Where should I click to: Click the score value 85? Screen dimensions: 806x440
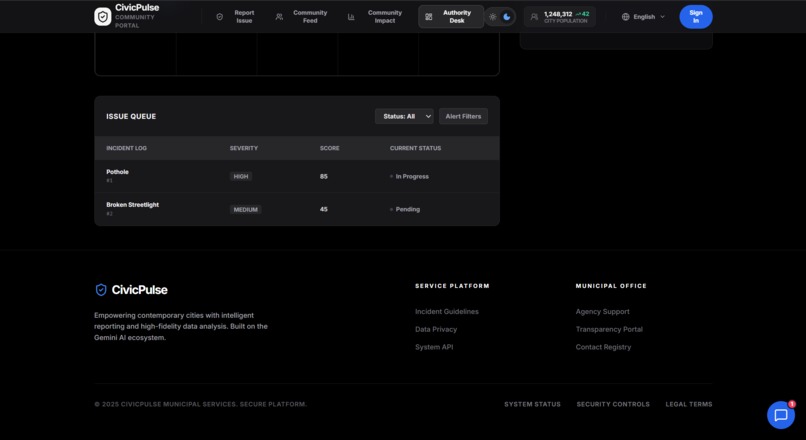324,176
